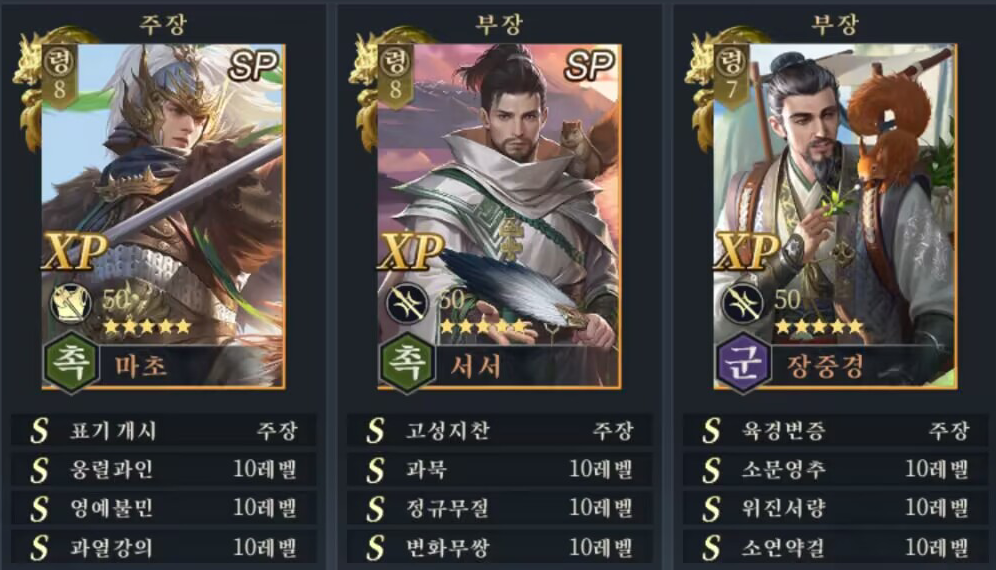
Task: Click 서서's archer troop type icon
Action: click(407, 303)
